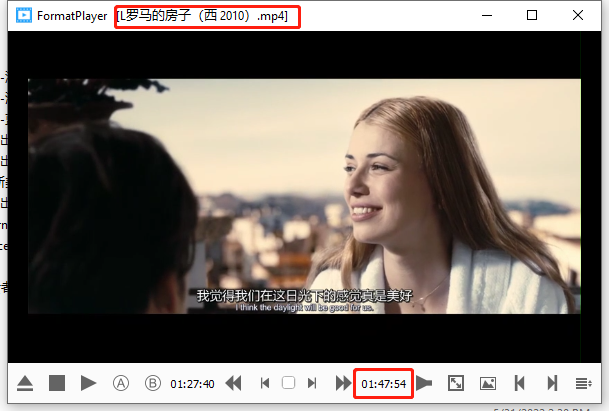Click the FormatPlayer app icon in title bar
This screenshot has width=609, height=411.
(x=24, y=15)
